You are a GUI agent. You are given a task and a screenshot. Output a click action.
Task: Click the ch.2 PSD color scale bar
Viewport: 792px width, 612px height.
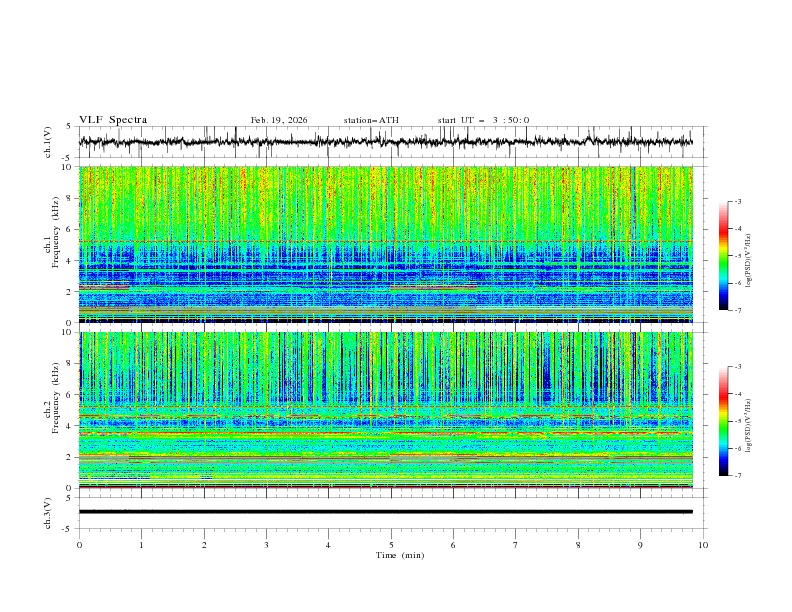tap(724, 421)
